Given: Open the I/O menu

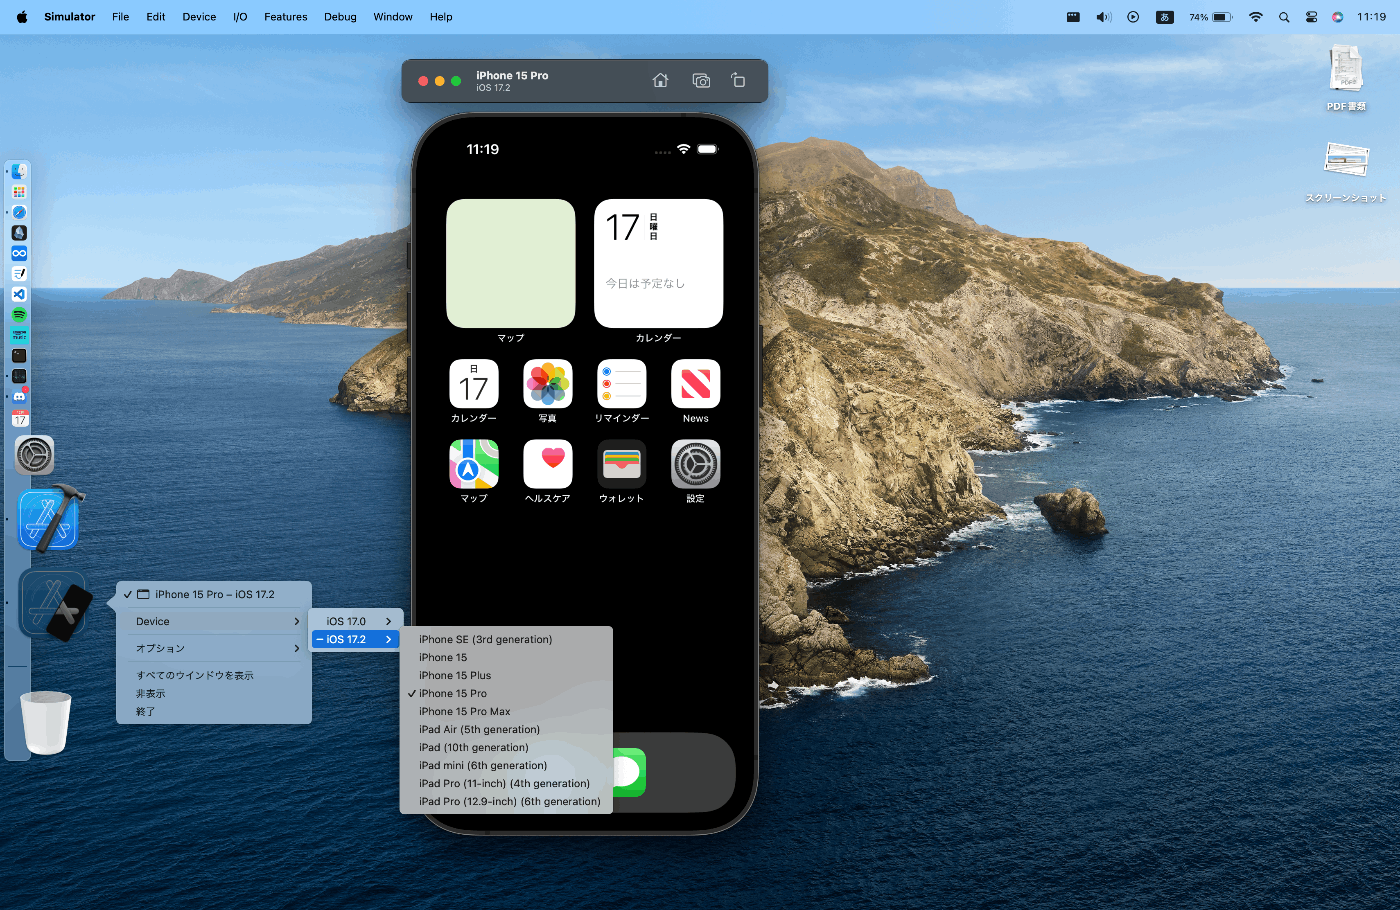Looking at the screenshot, I should (240, 17).
